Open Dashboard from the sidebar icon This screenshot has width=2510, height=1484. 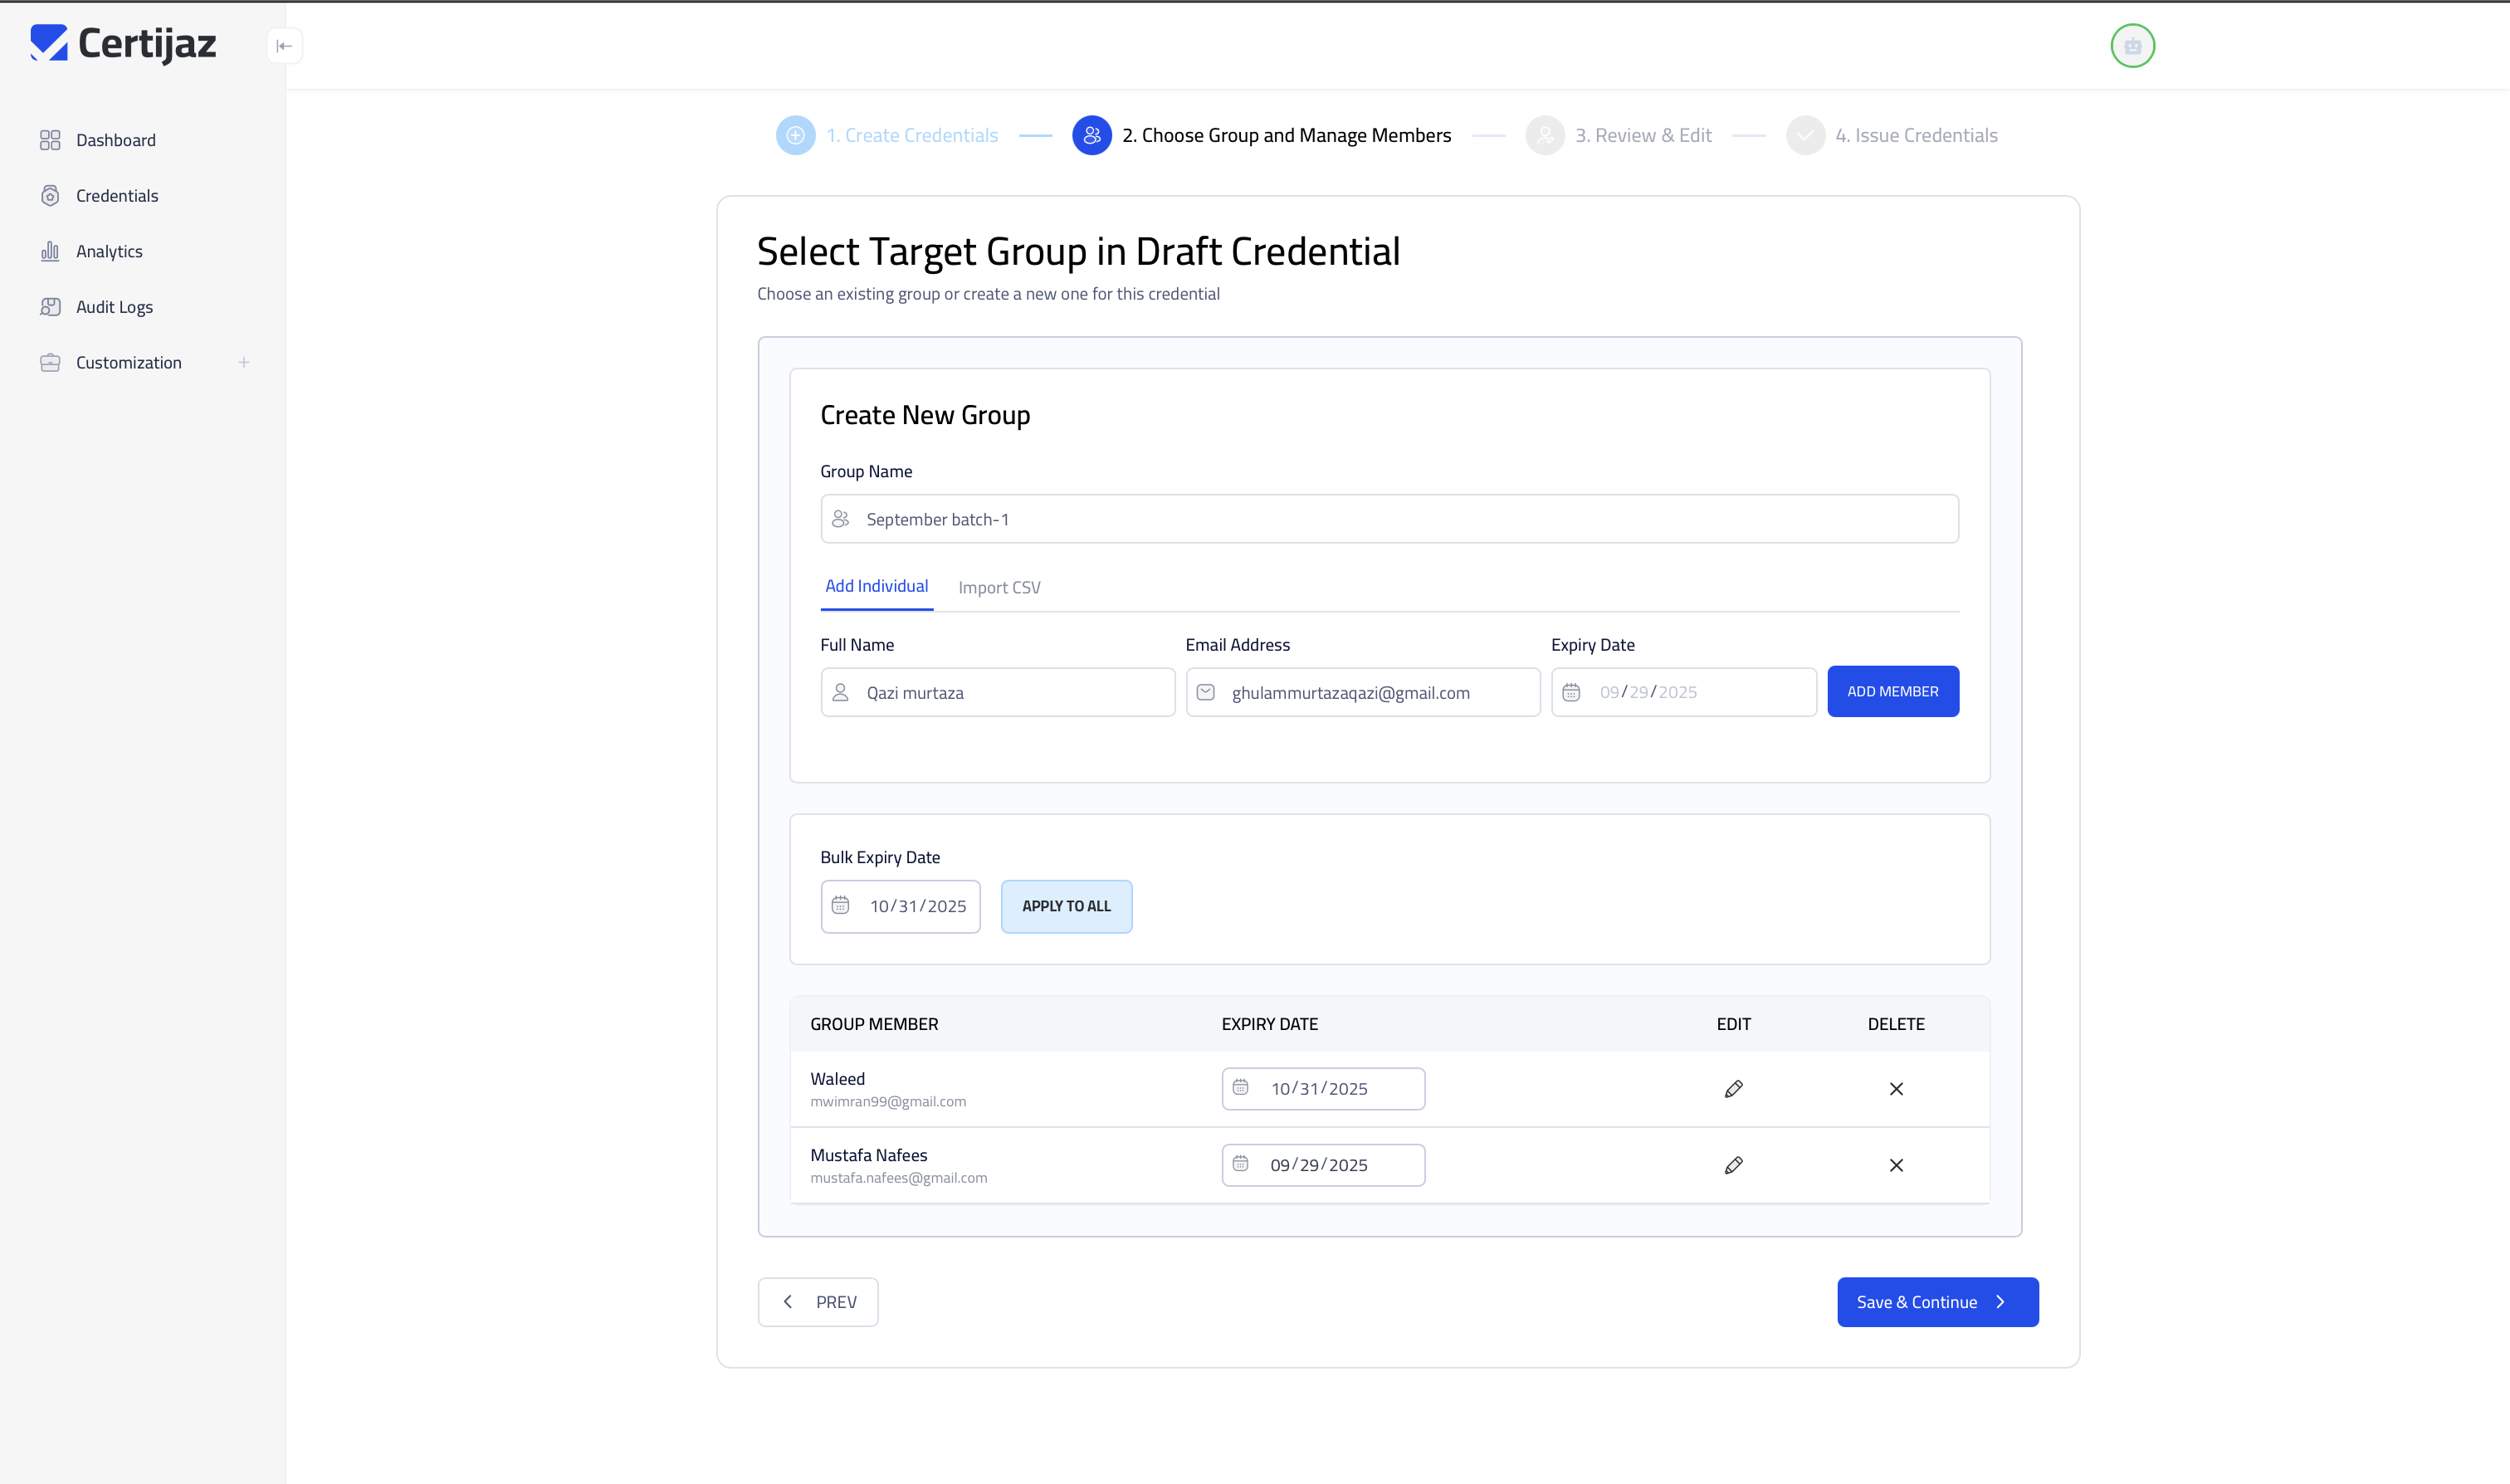click(51, 140)
